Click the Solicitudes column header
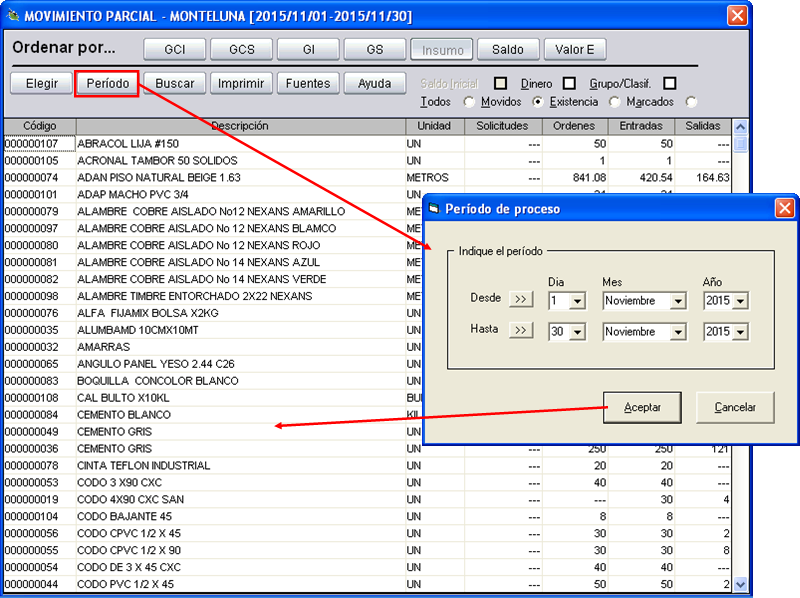The height and width of the screenshot is (598, 800). coord(503,126)
